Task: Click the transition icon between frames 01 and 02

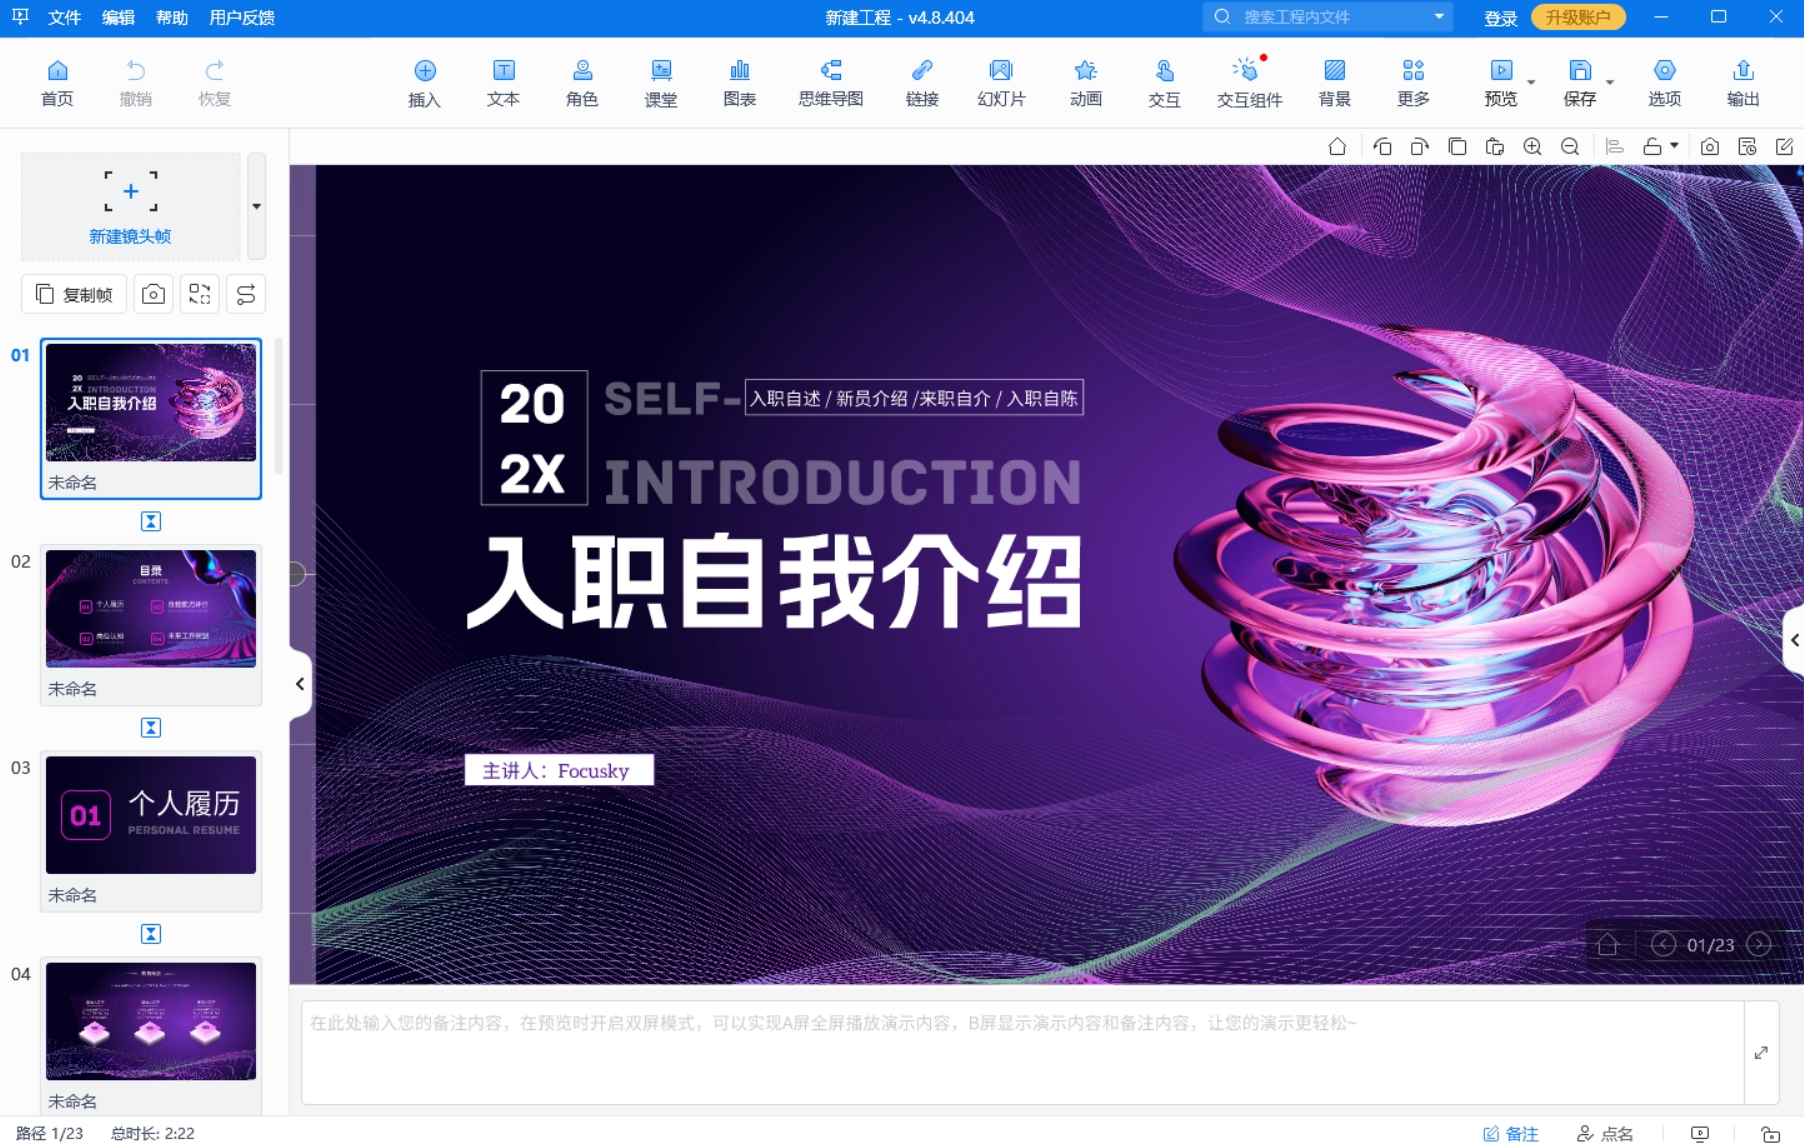Action: tap(151, 521)
